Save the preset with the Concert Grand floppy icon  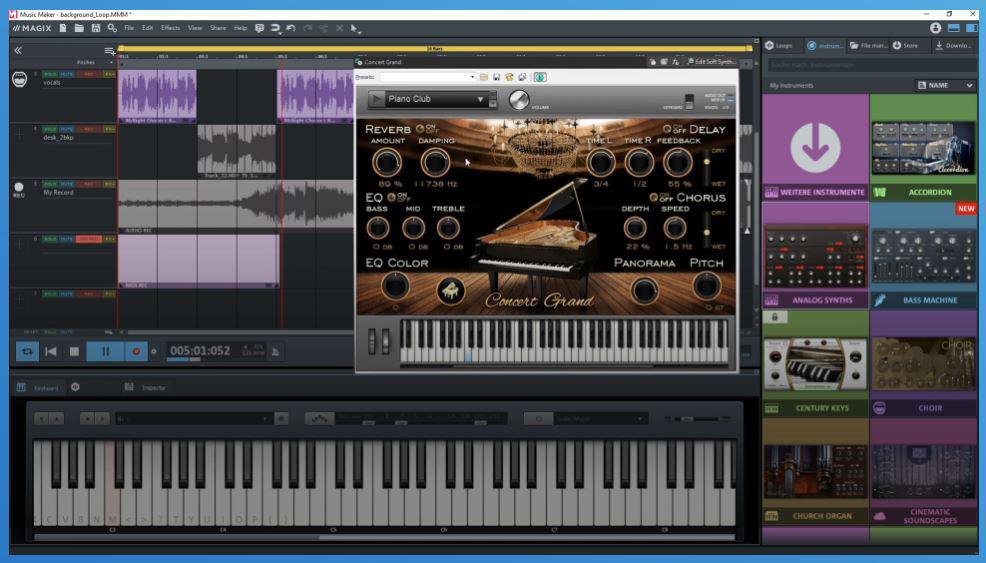click(496, 77)
